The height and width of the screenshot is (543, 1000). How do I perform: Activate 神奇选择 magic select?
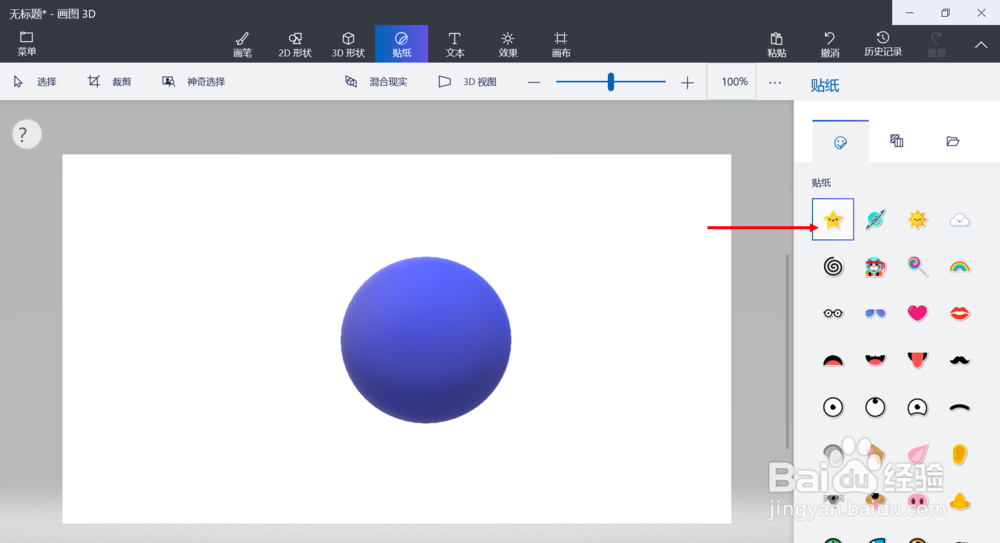[x=193, y=82]
